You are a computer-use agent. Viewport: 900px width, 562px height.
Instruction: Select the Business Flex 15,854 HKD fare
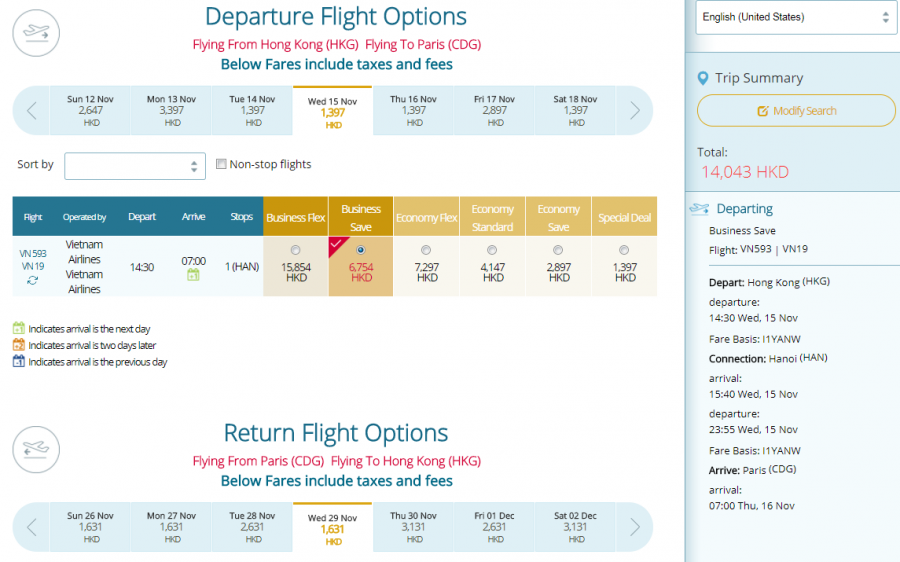pyautogui.click(x=295, y=250)
